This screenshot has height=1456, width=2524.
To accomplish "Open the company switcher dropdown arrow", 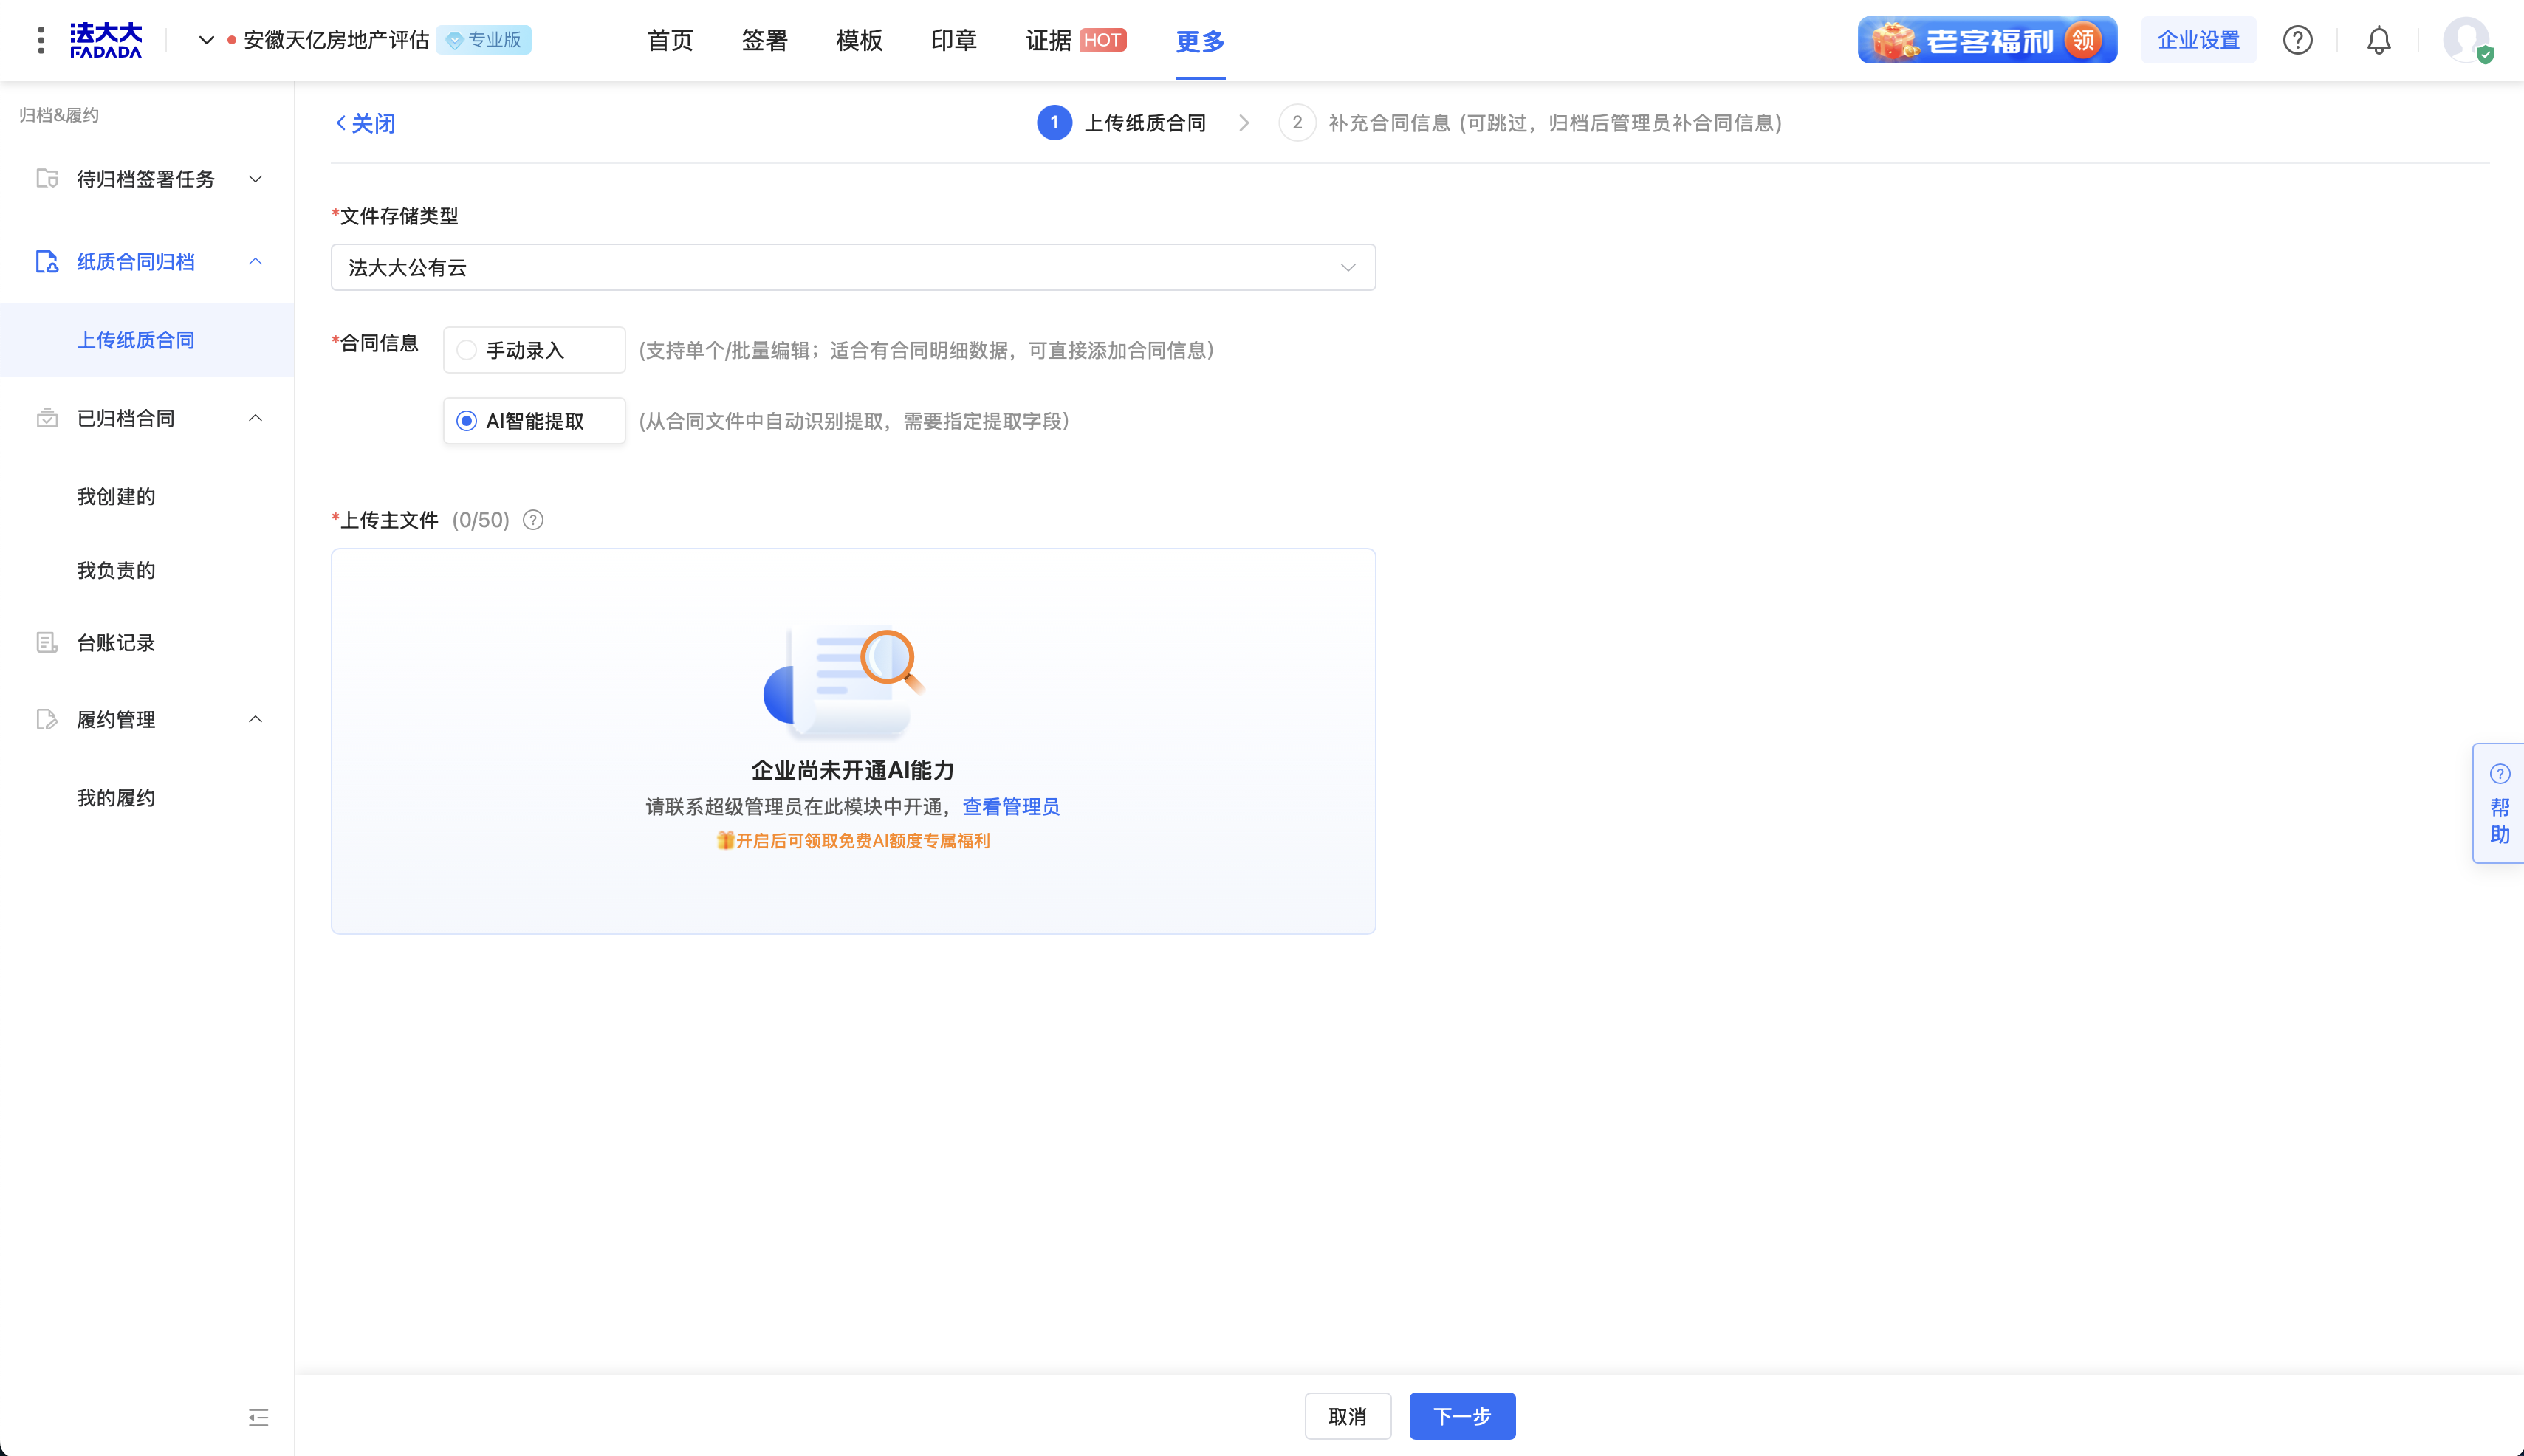I will coord(206,40).
